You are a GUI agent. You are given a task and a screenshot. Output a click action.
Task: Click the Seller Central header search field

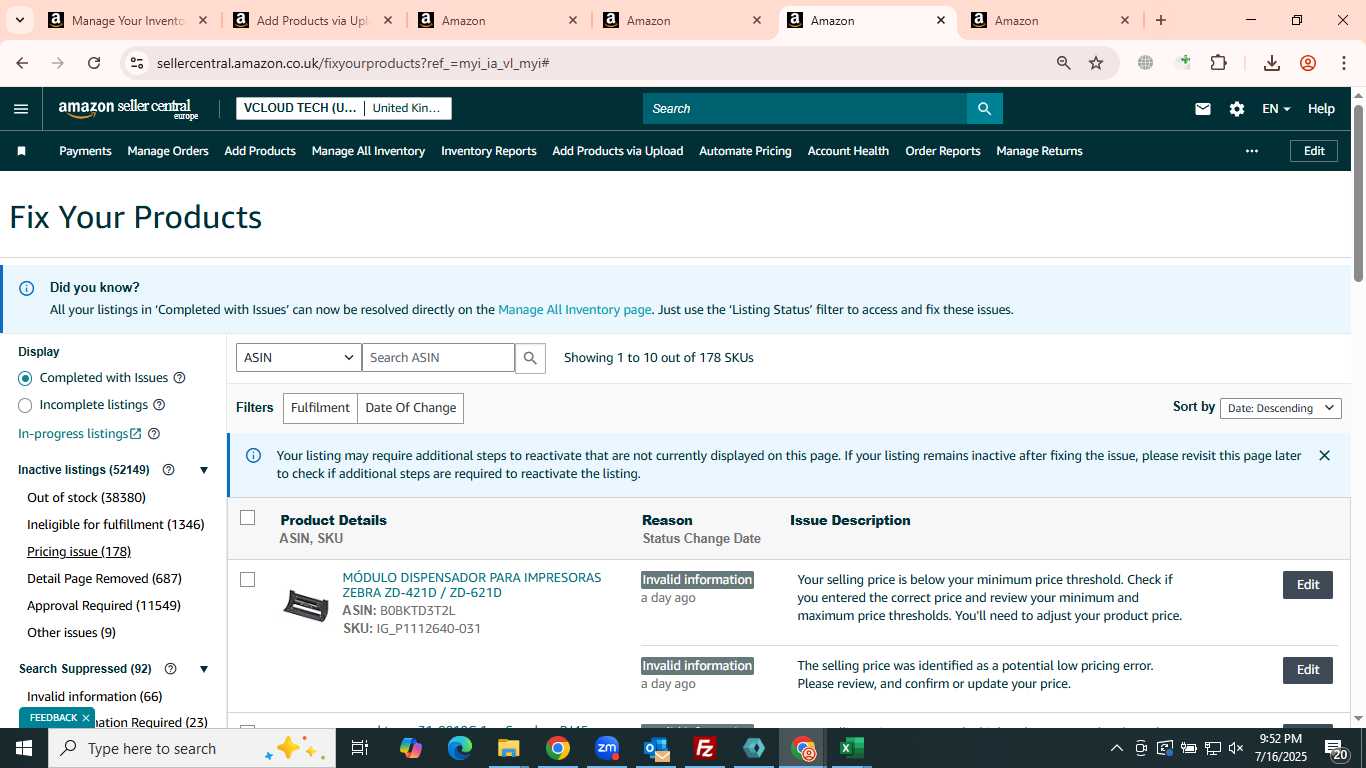coord(805,109)
